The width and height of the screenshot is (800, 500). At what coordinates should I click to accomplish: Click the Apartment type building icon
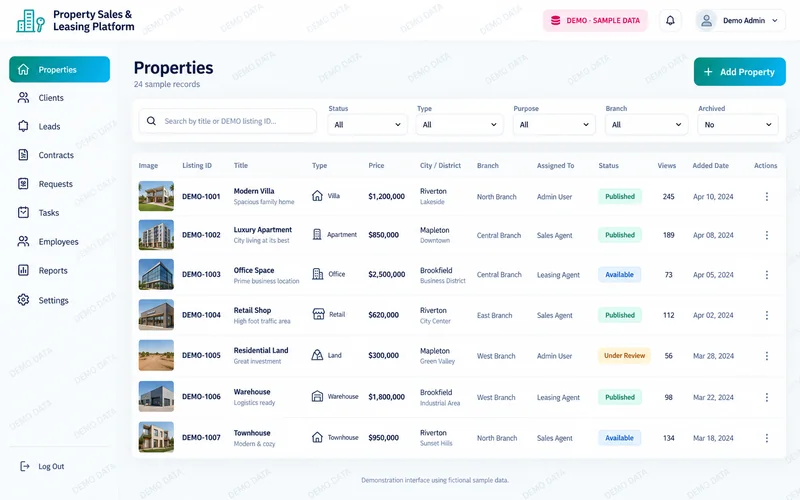click(317, 235)
